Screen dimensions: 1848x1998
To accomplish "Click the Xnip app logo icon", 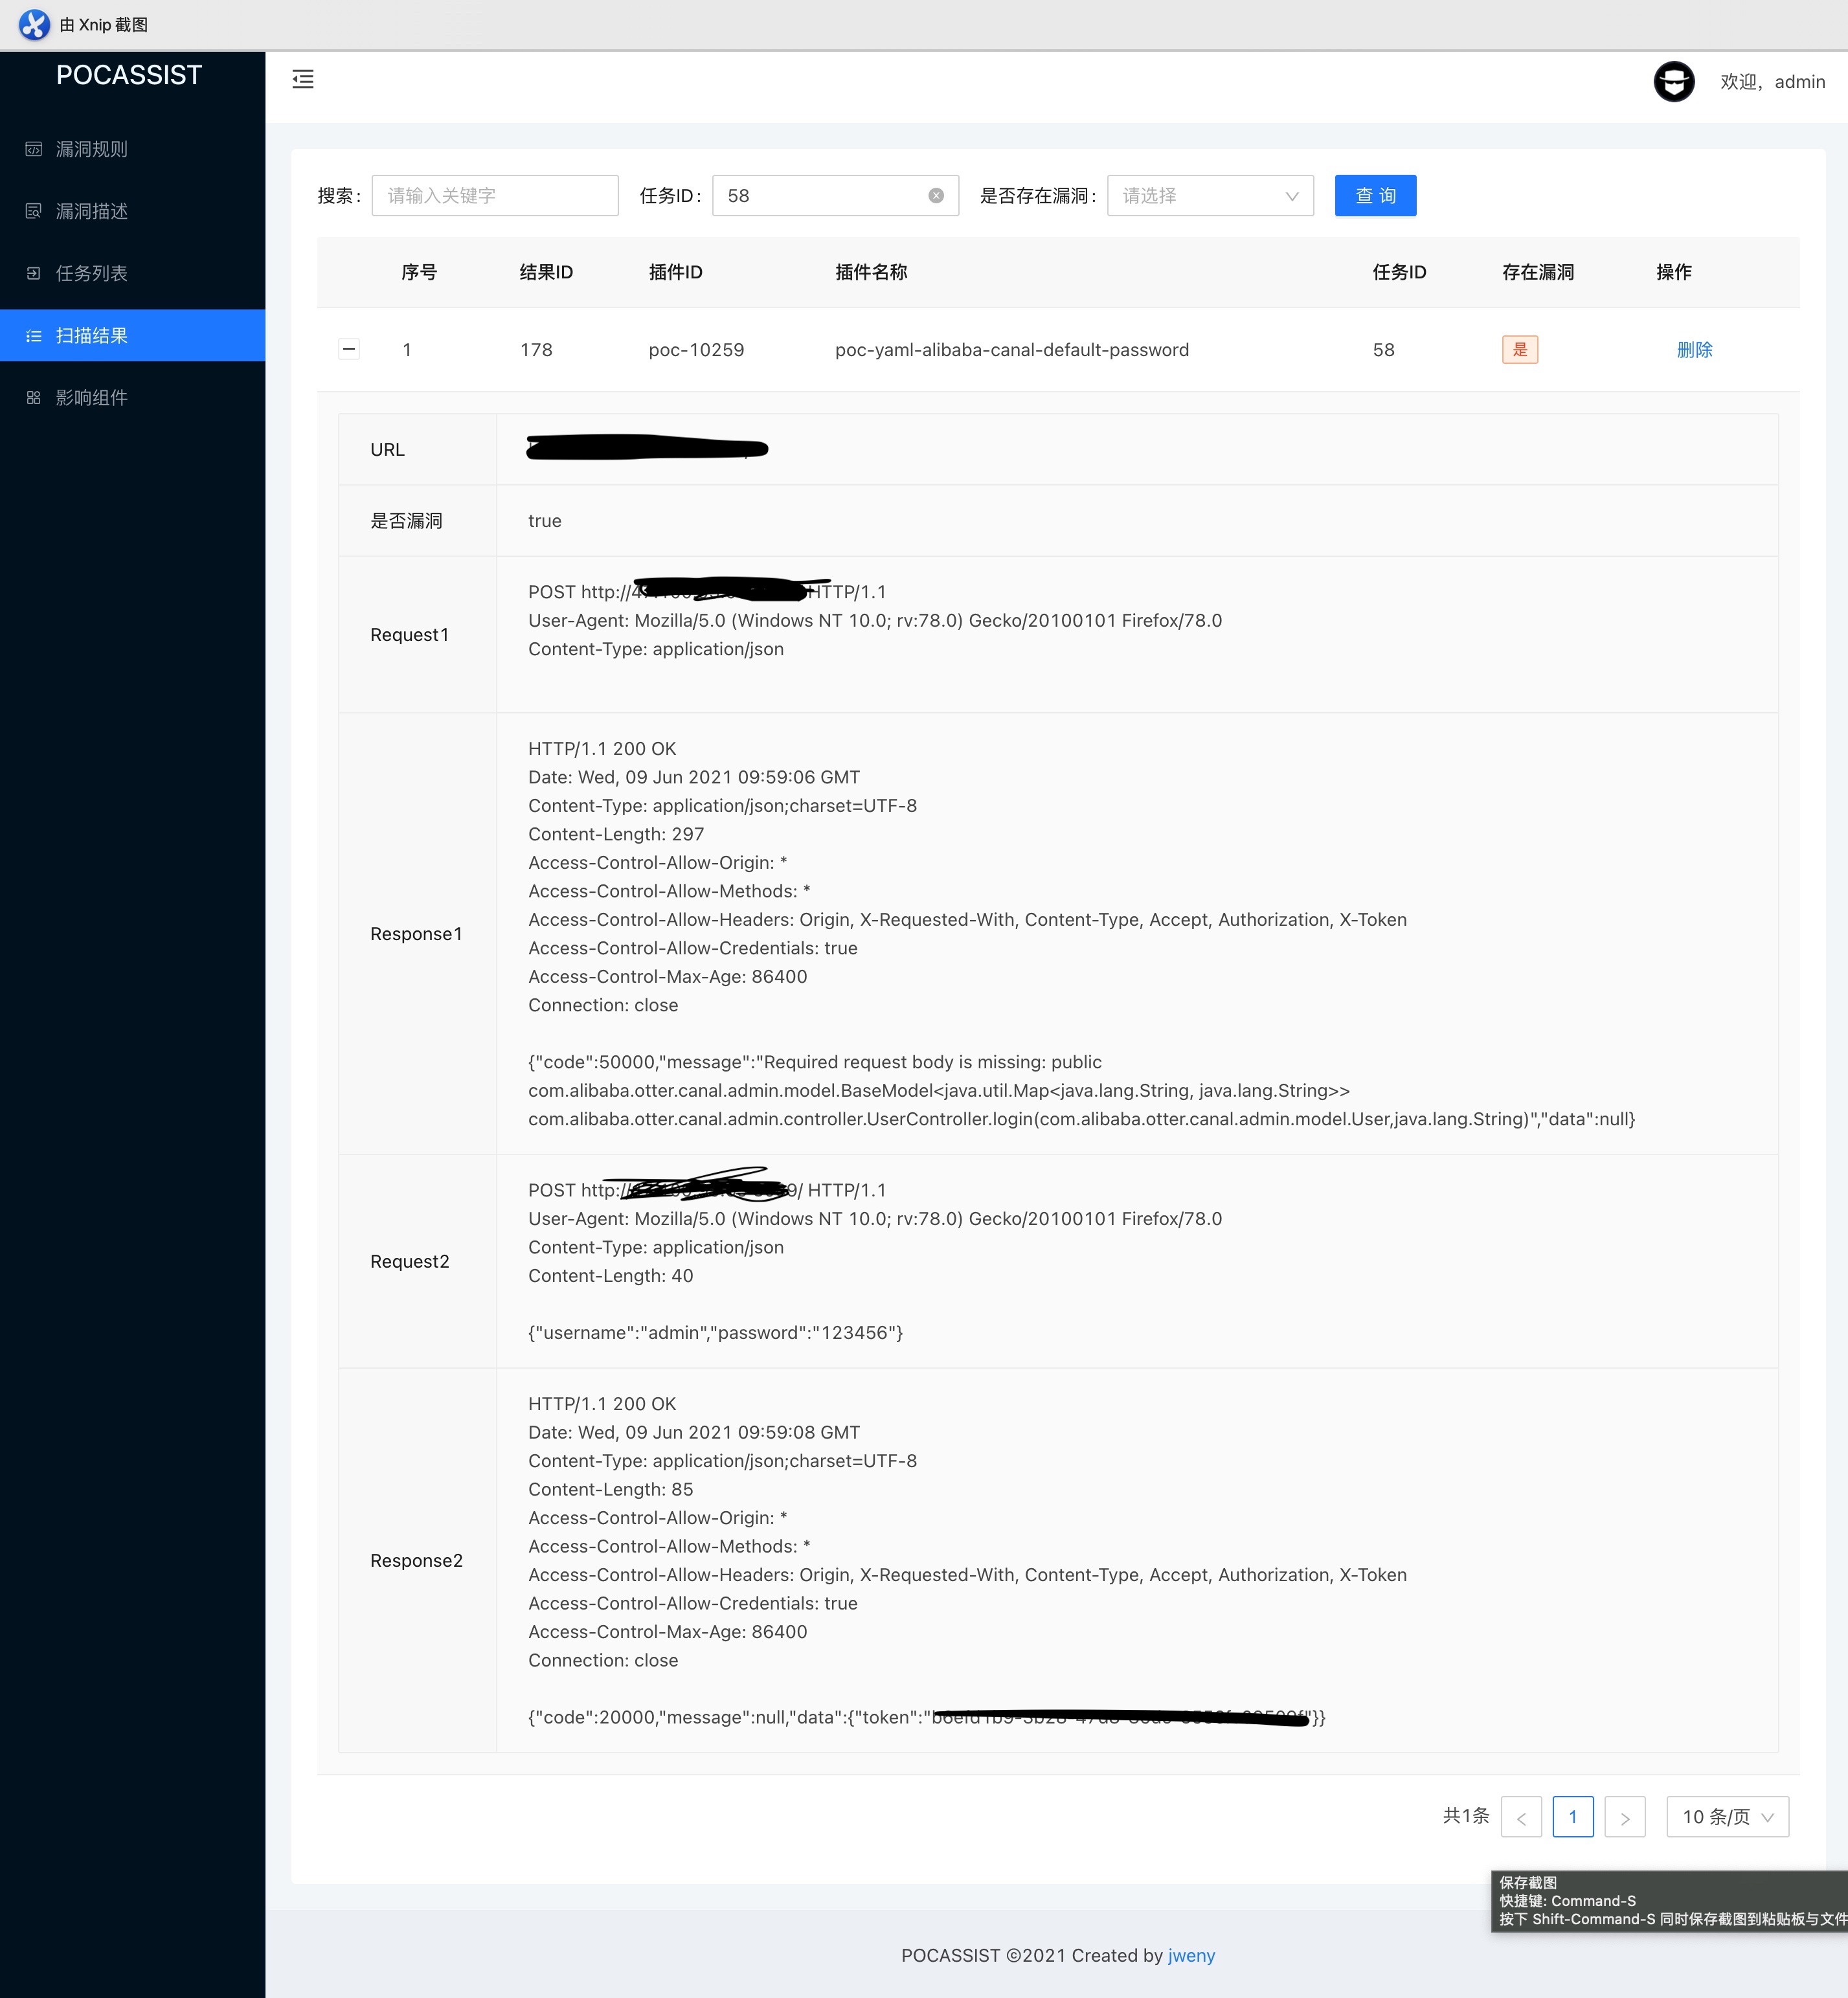I will point(34,24).
